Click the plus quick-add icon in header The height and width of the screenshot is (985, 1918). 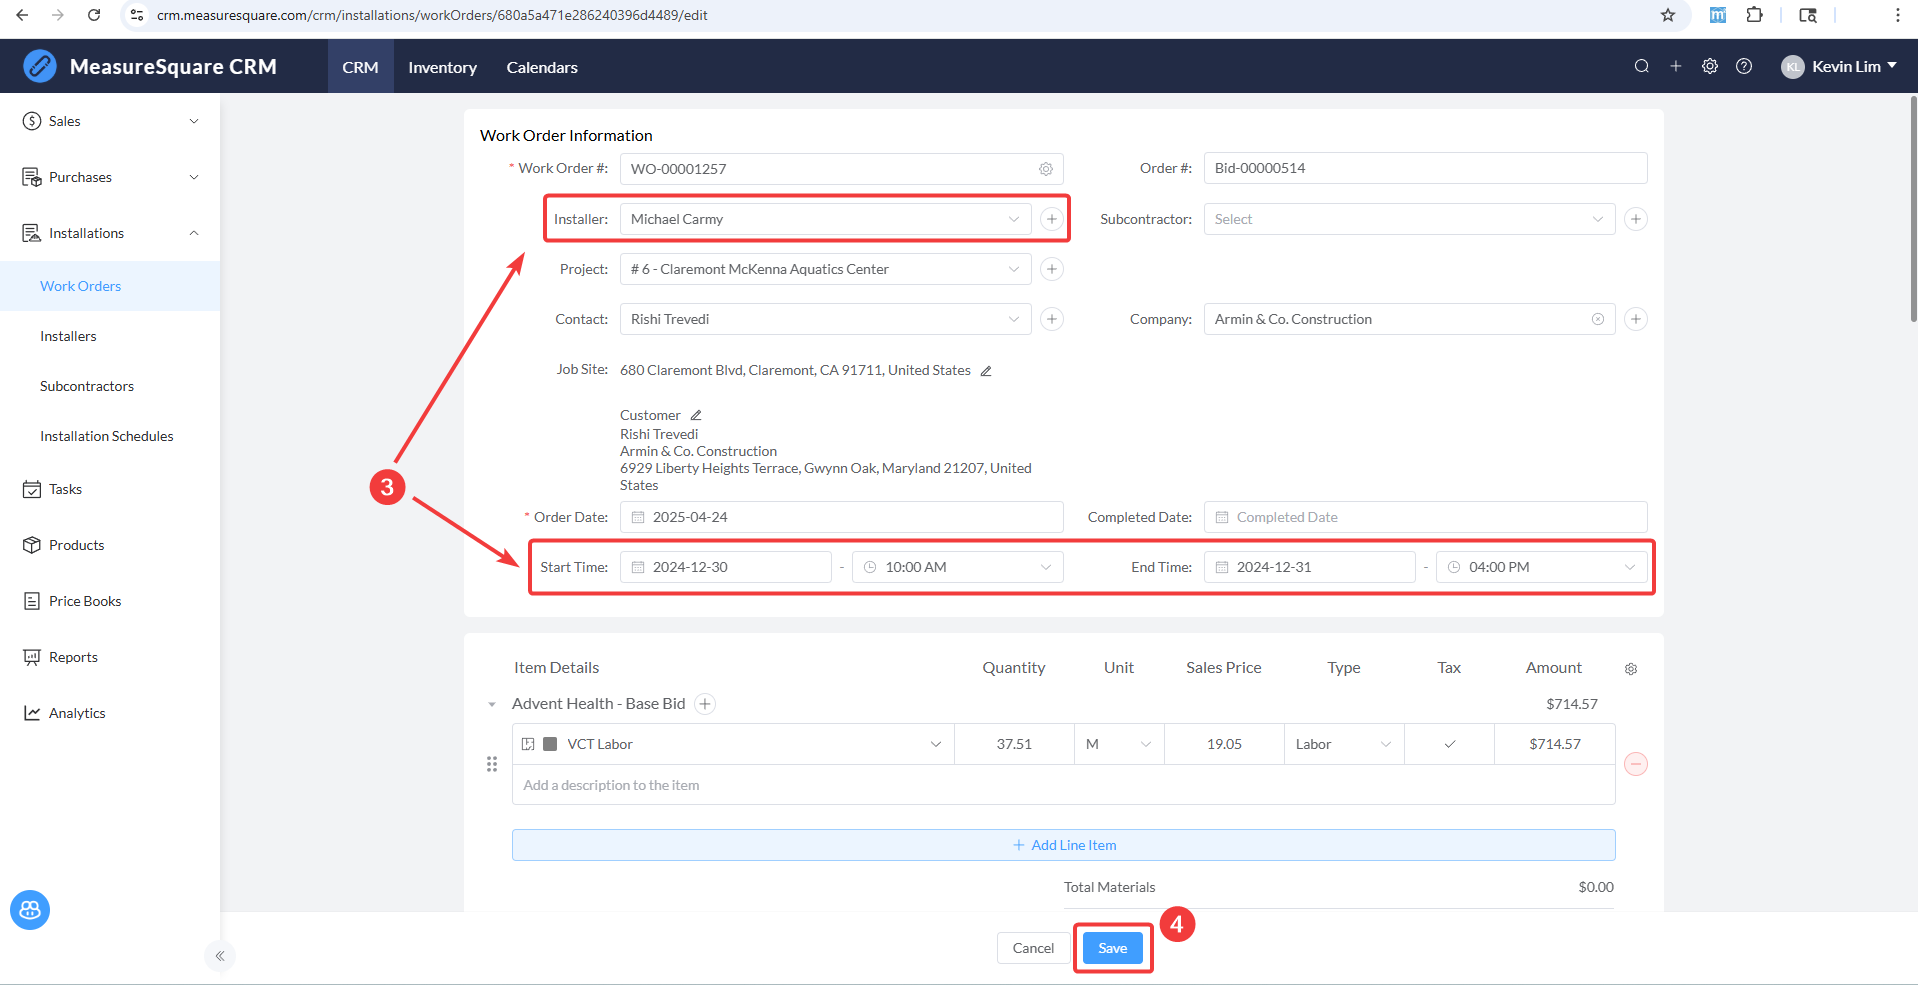1676,66
